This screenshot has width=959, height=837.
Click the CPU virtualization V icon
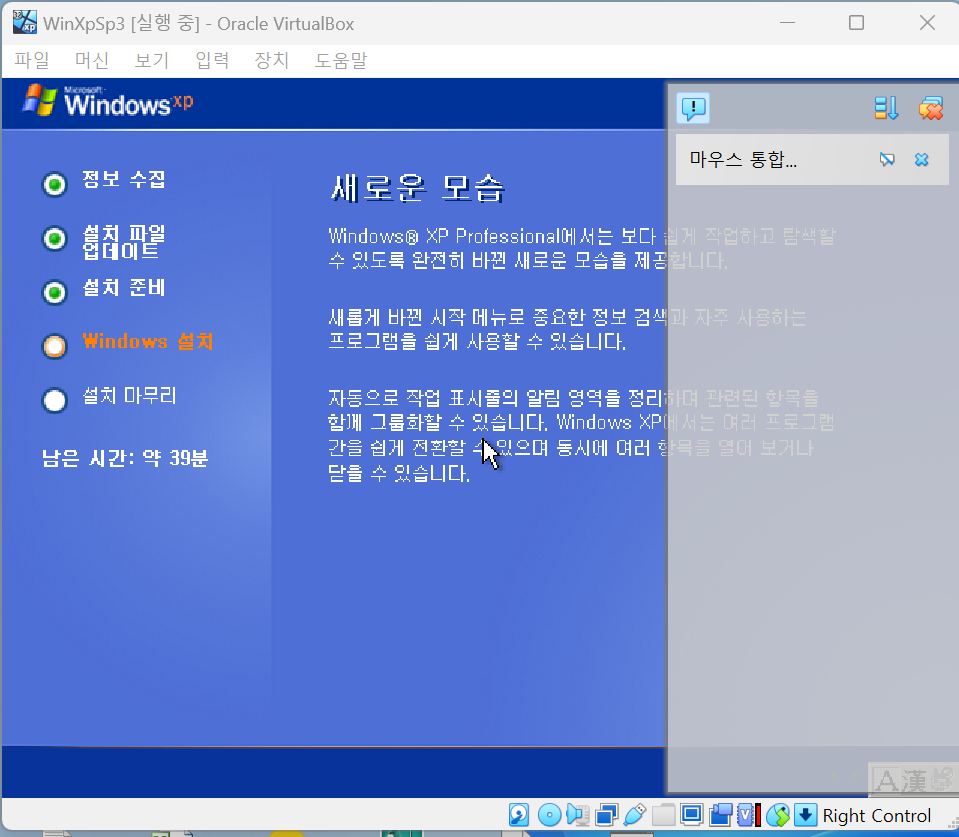coord(749,815)
